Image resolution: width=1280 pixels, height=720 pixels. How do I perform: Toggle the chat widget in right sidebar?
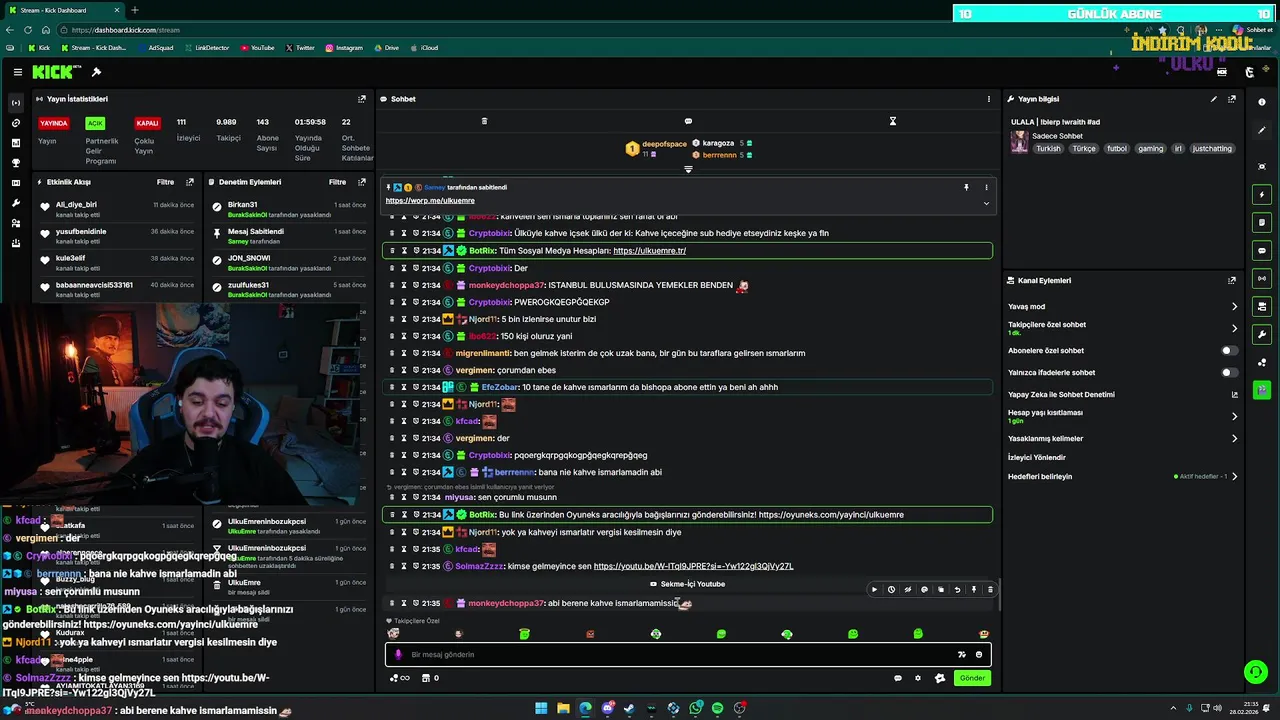(1262, 250)
